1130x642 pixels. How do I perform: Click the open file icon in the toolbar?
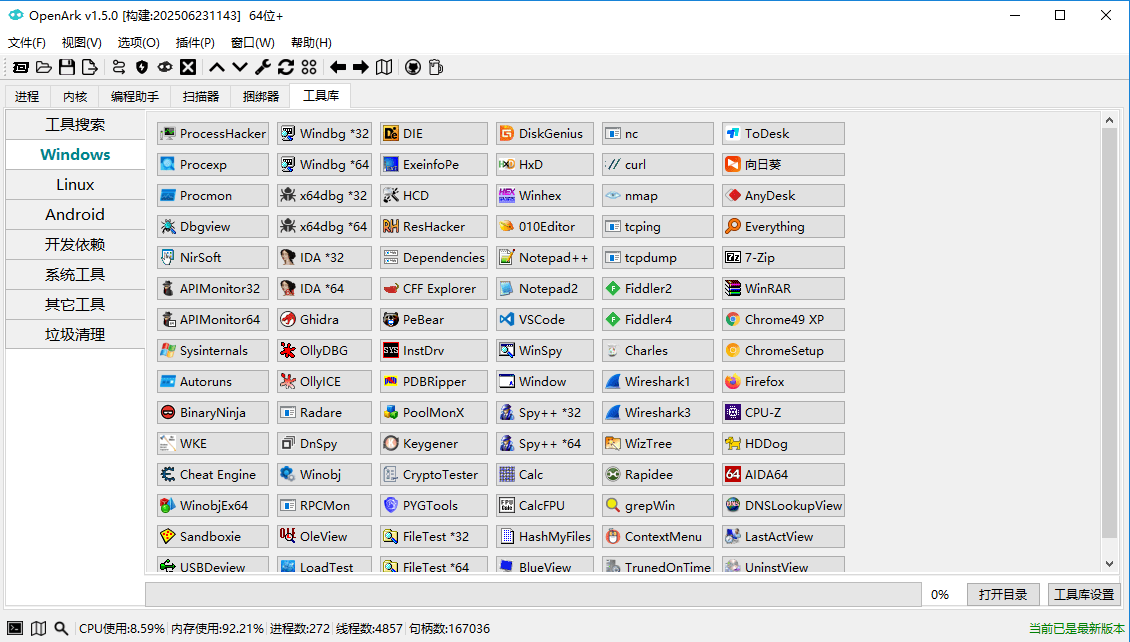[x=44, y=67]
